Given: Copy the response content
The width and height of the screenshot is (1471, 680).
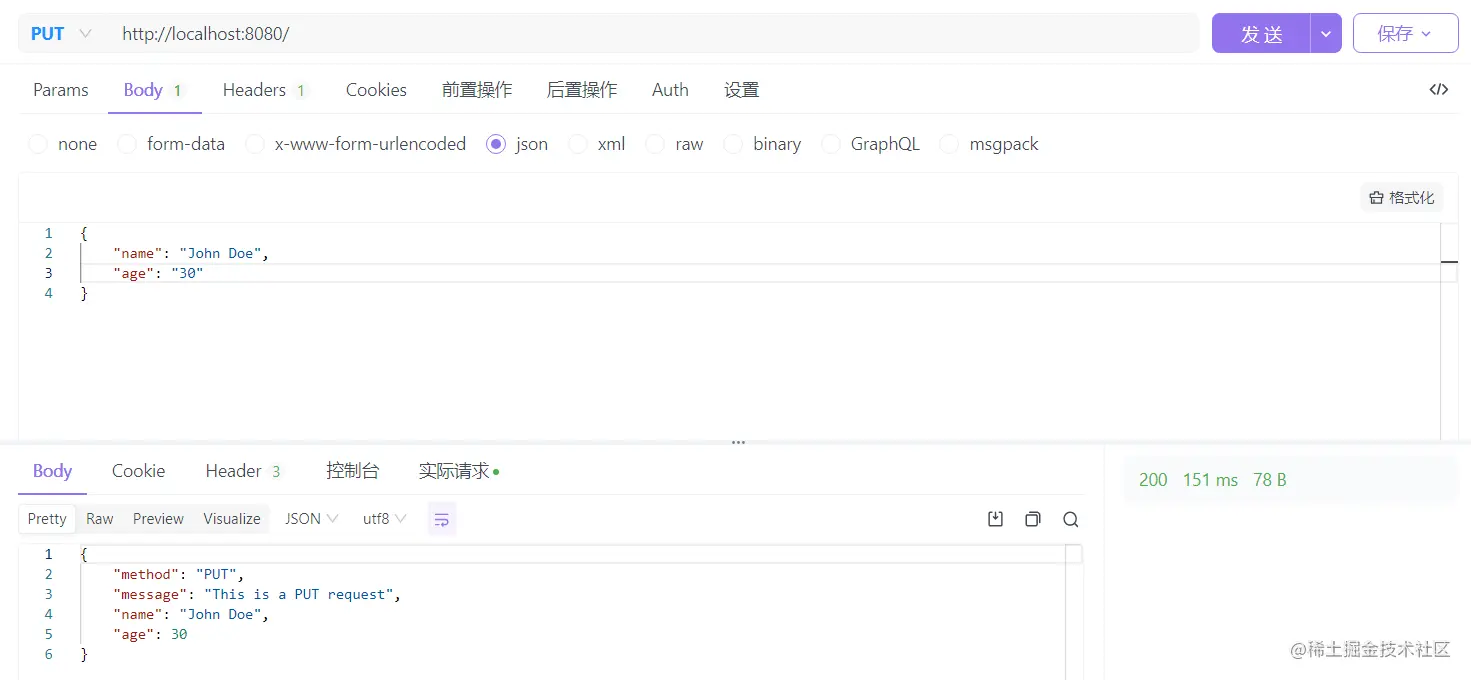Looking at the screenshot, I should [x=1033, y=519].
